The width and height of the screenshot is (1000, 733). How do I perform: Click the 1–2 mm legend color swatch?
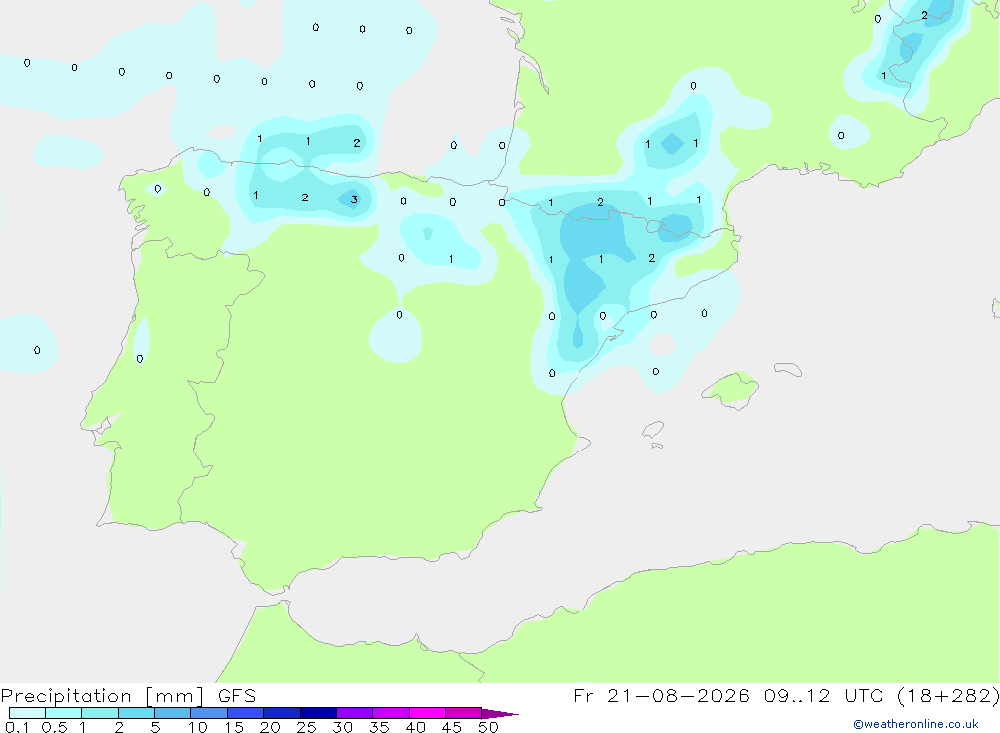(x=100, y=713)
